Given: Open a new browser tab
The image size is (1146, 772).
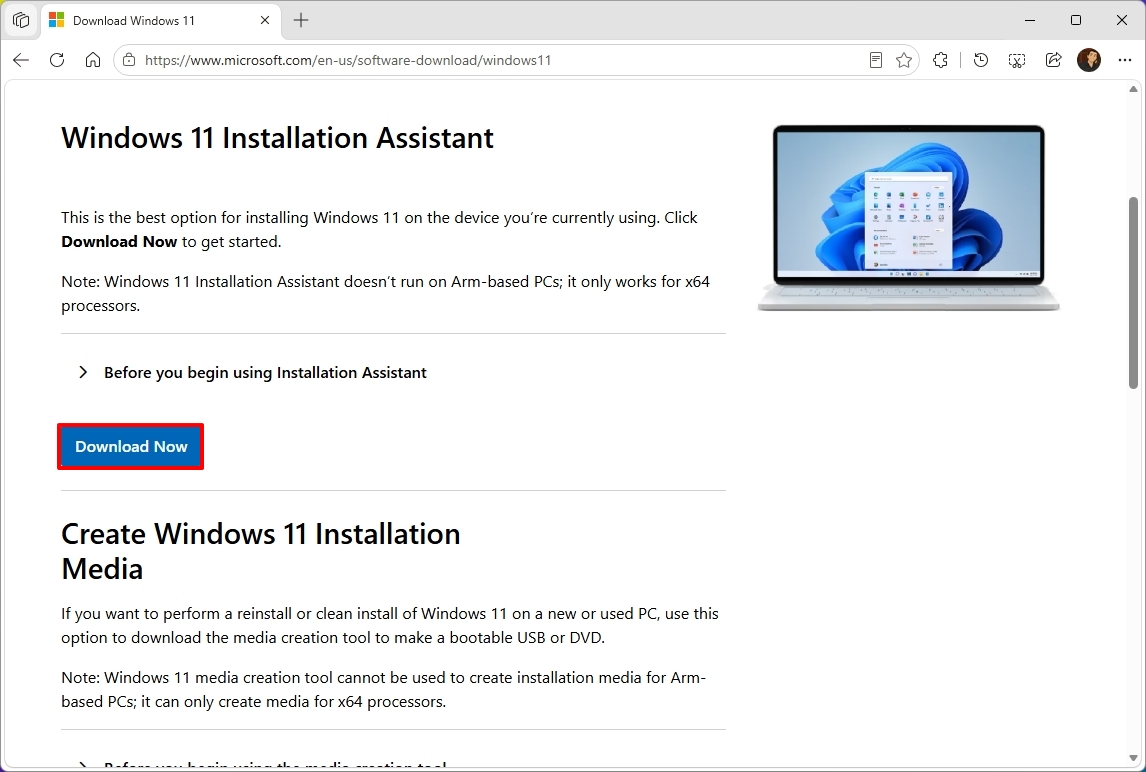Looking at the screenshot, I should [301, 20].
